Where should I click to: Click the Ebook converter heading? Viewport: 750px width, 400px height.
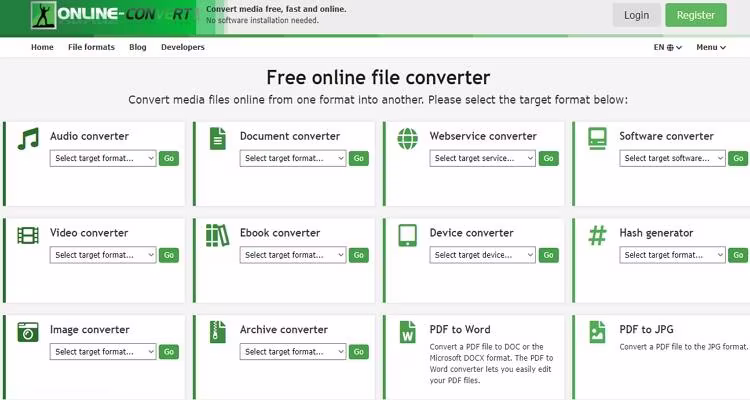coord(280,233)
